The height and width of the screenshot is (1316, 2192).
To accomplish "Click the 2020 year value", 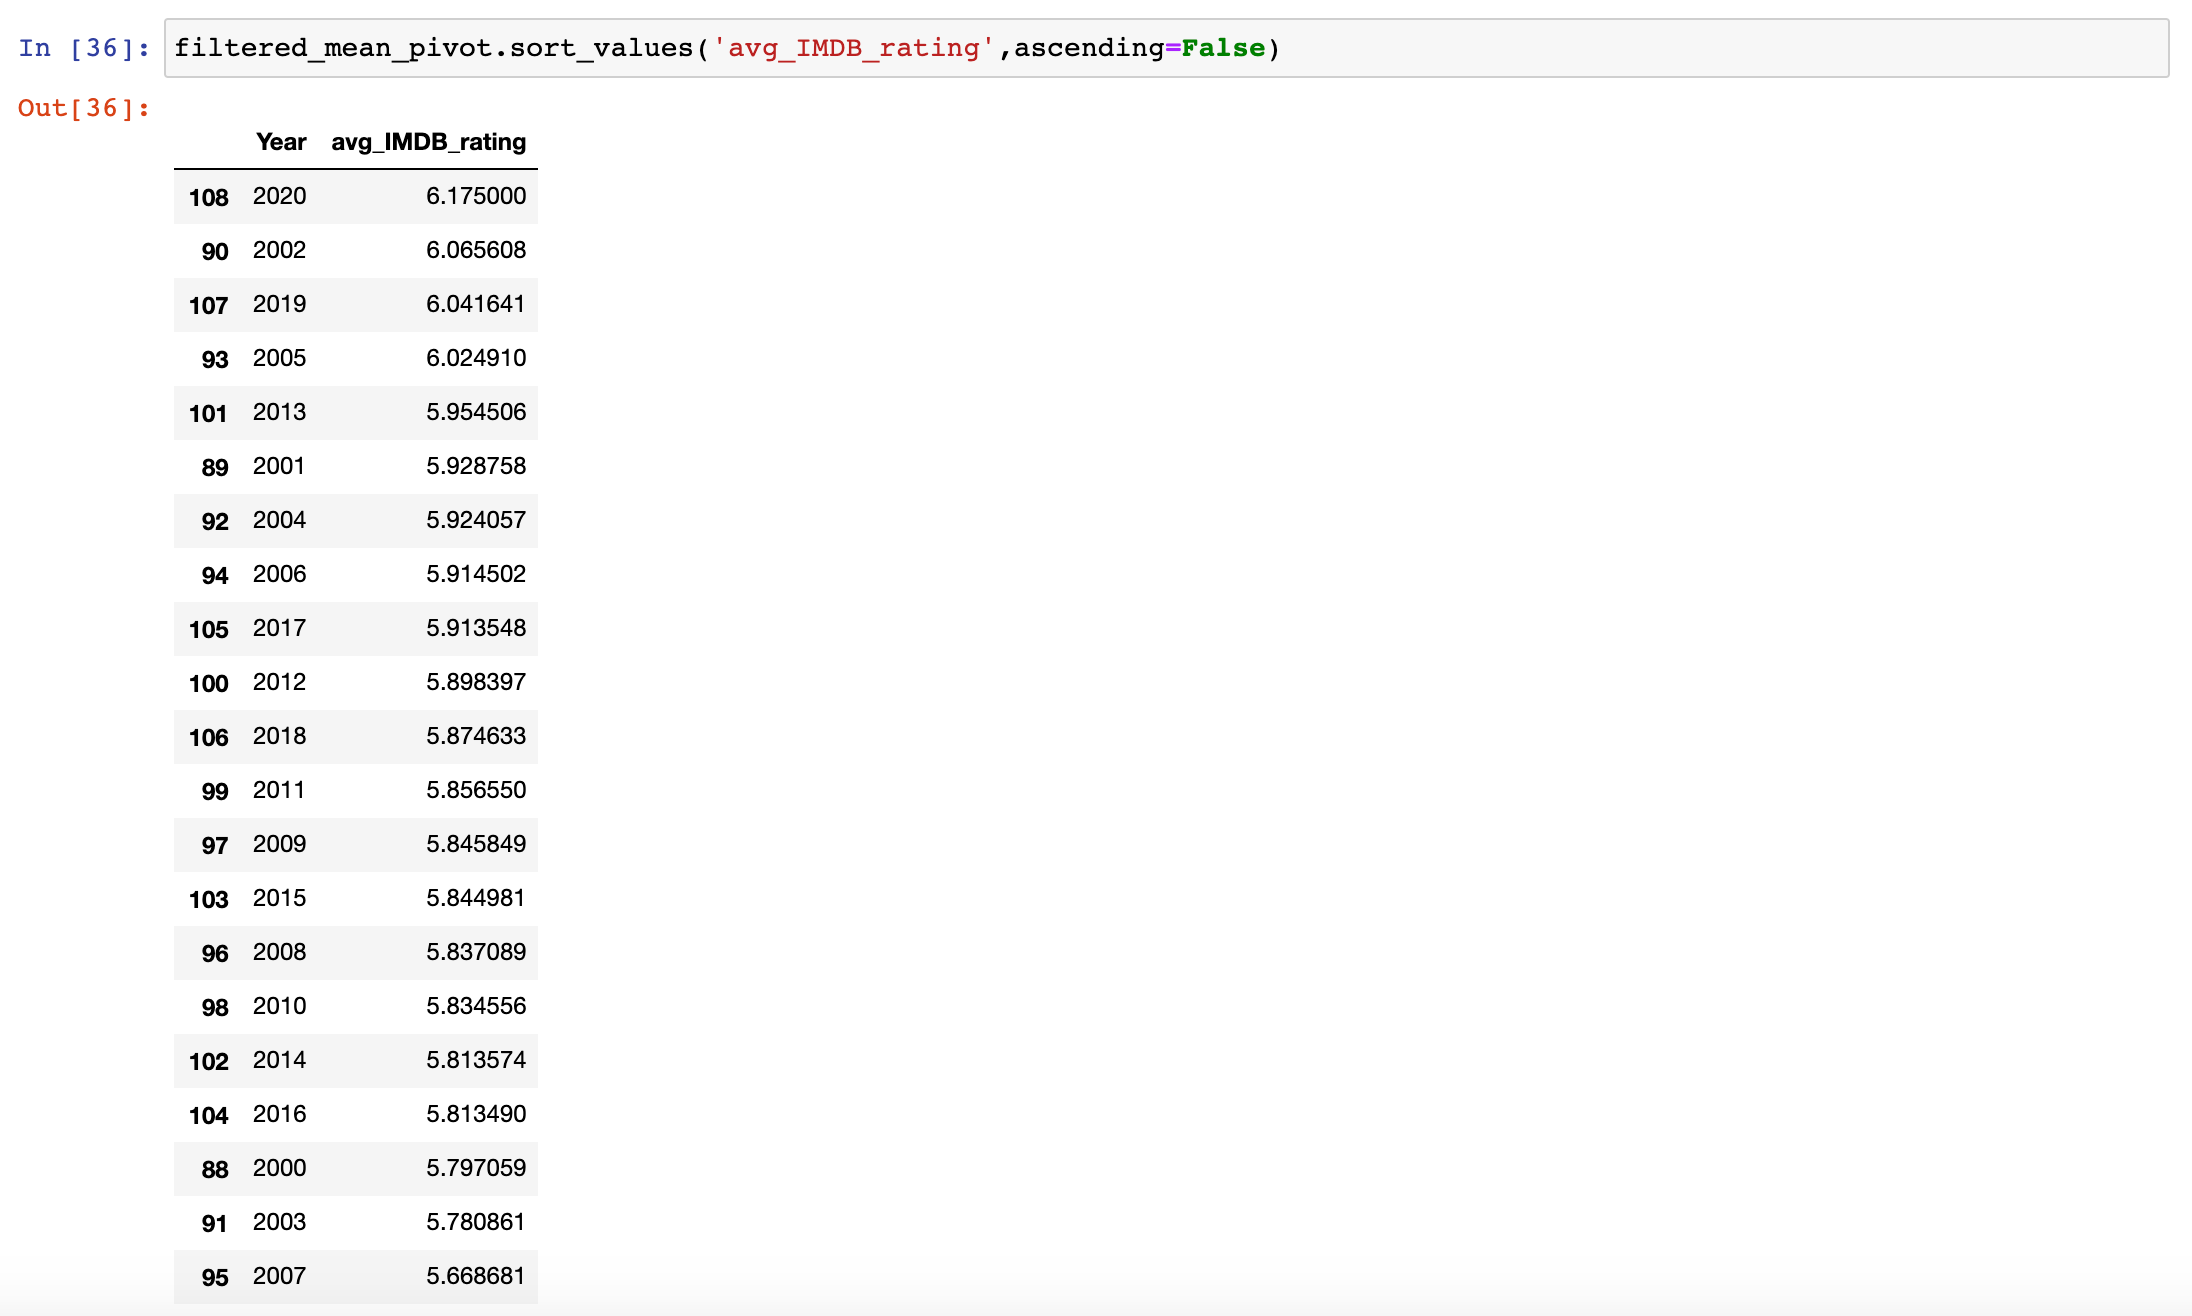I will coord(280,196).
